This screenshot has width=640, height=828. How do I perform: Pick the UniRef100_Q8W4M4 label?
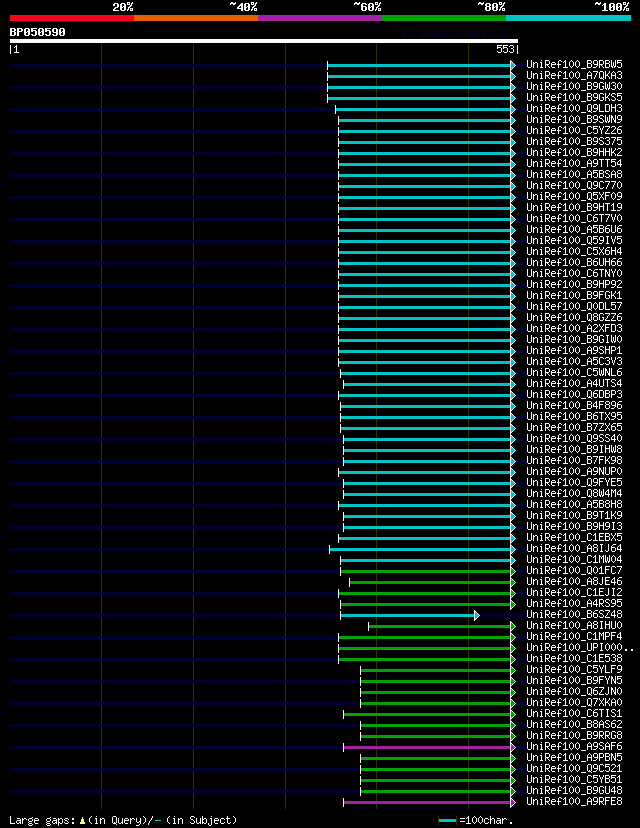coord(574,493)
